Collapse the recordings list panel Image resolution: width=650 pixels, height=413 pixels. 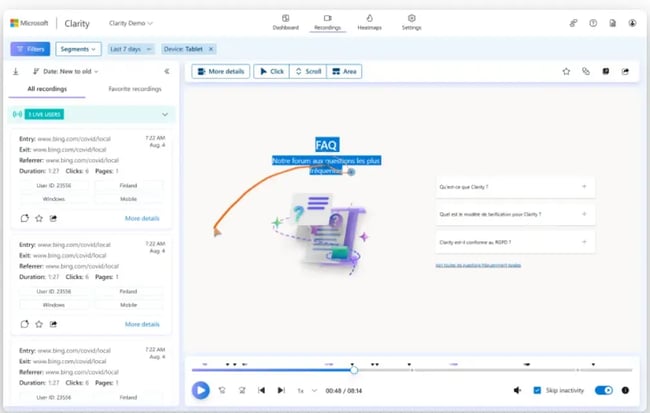click(167, 71)
